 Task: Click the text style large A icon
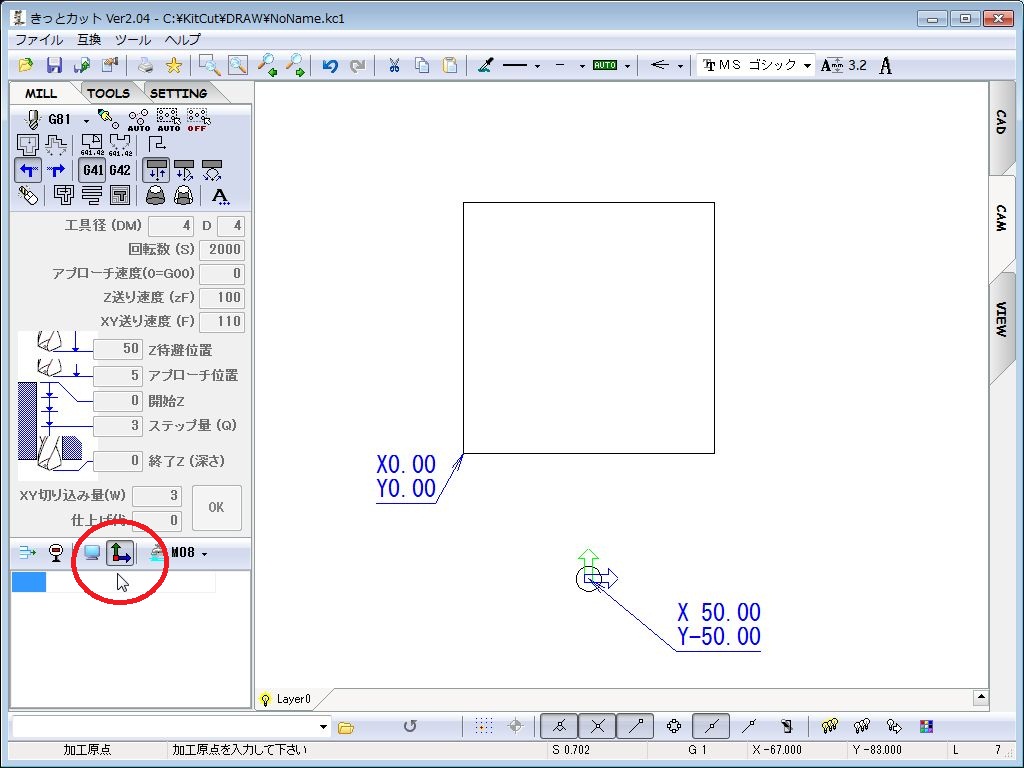point(886,65)
